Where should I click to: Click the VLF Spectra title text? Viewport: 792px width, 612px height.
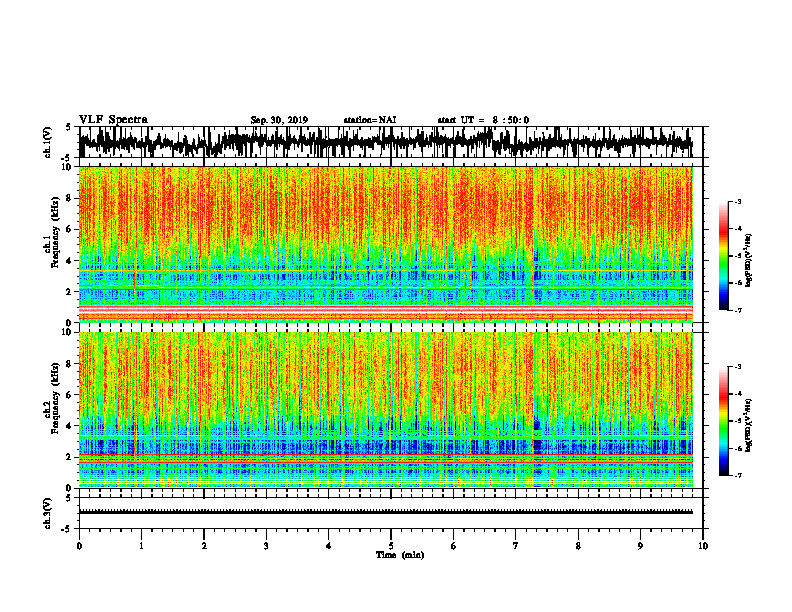tap(113, 119)
